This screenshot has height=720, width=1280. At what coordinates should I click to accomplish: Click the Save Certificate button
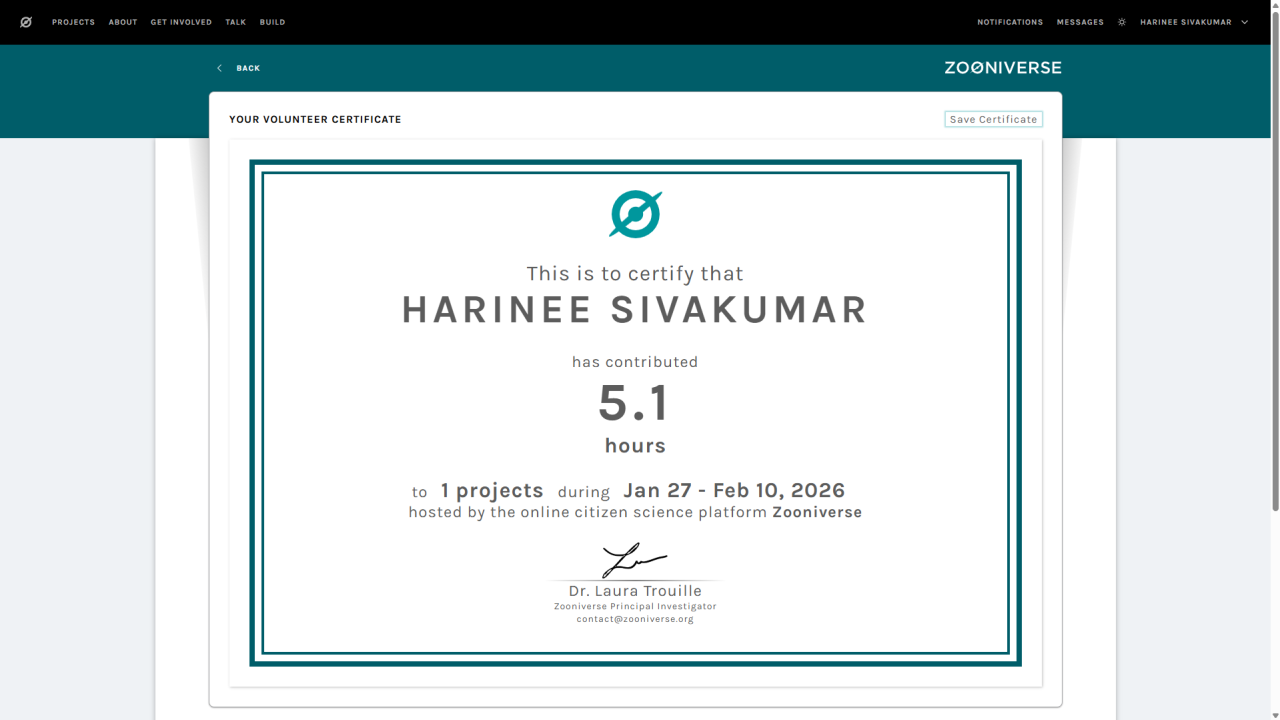point(993,119)
